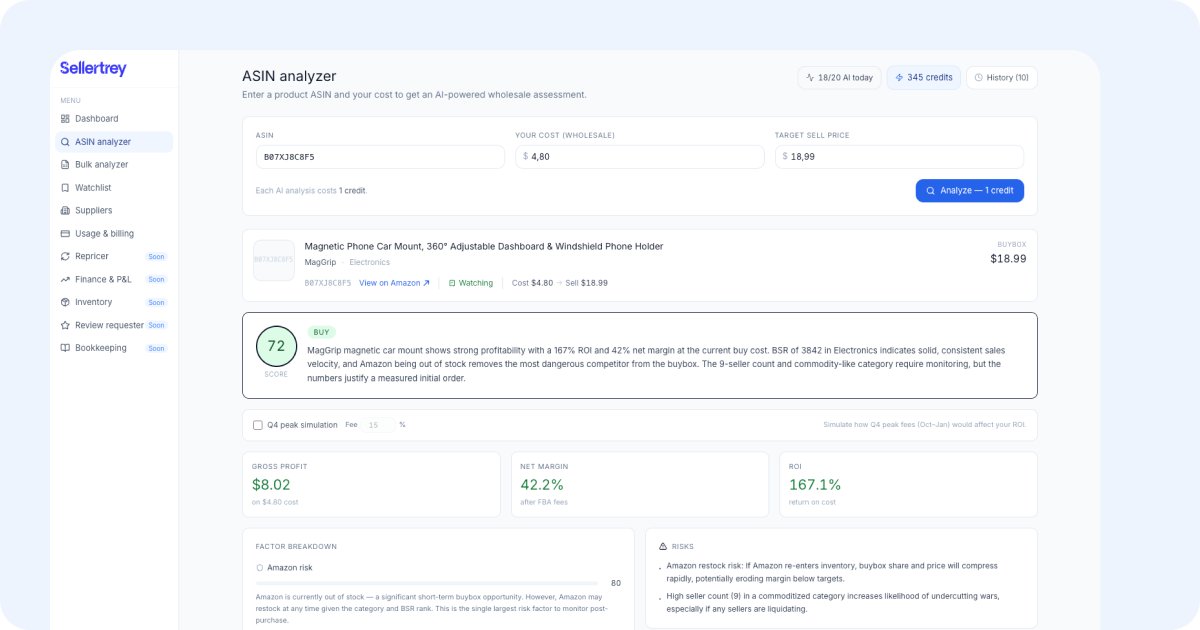Select the Review requester star icon
This screenshot has width=1200, height=630.
[65, 326]
